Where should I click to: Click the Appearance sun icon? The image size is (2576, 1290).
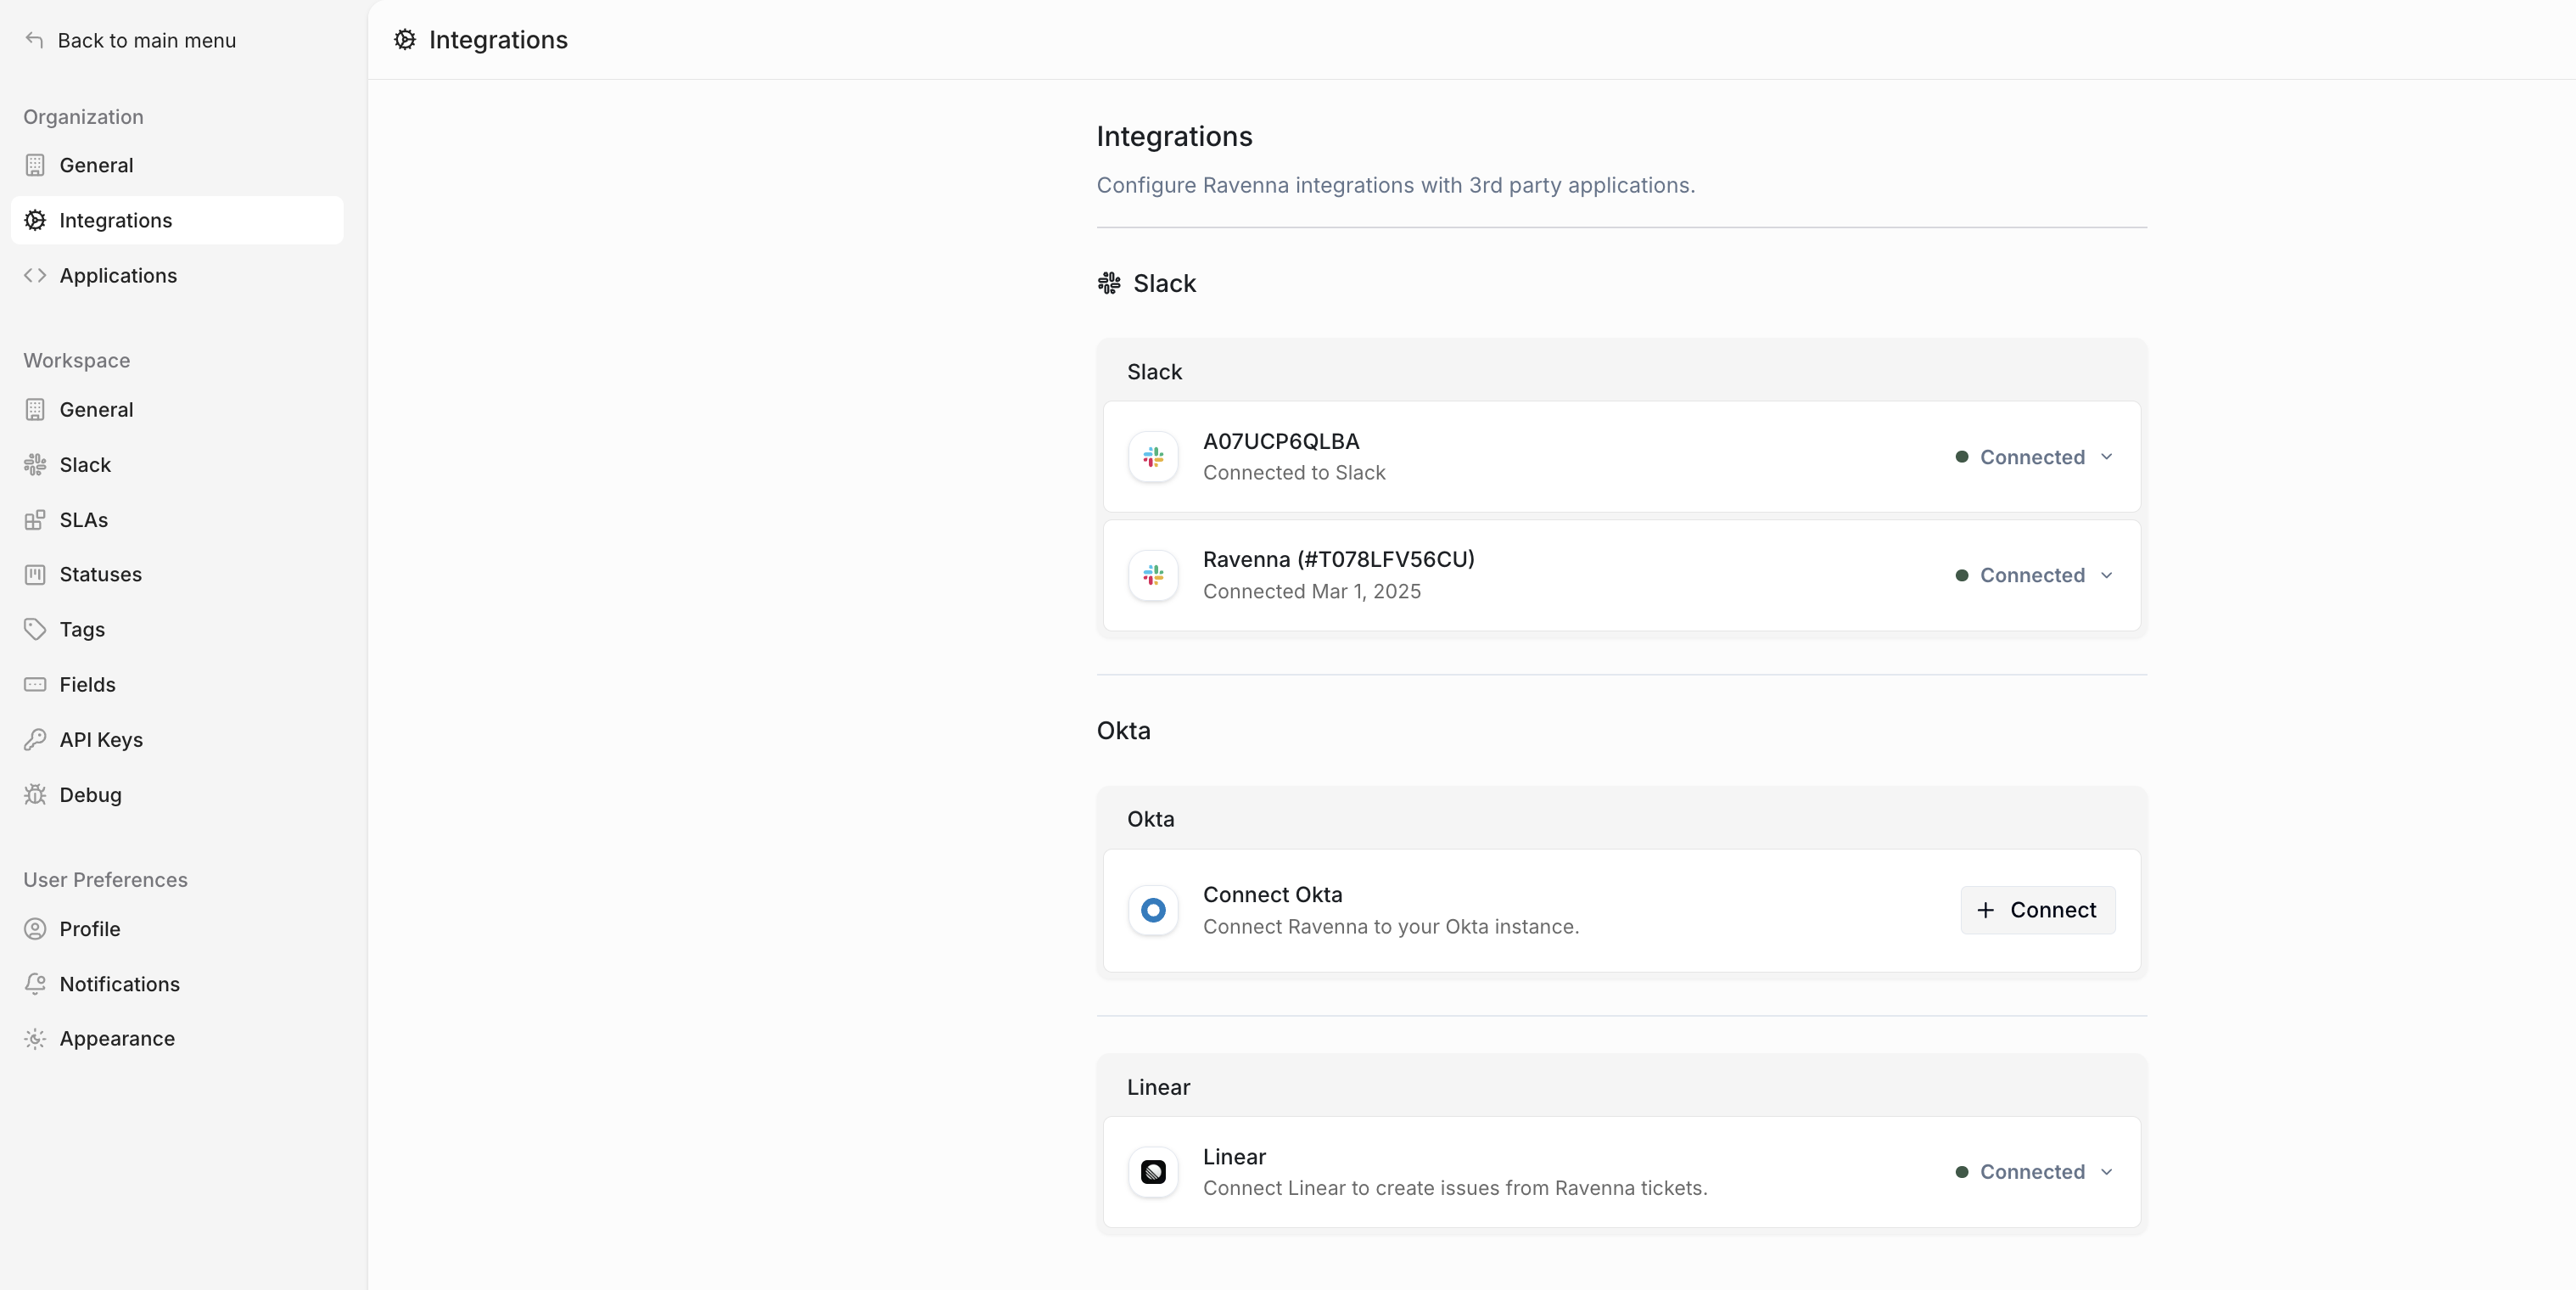coord(35,1038)
